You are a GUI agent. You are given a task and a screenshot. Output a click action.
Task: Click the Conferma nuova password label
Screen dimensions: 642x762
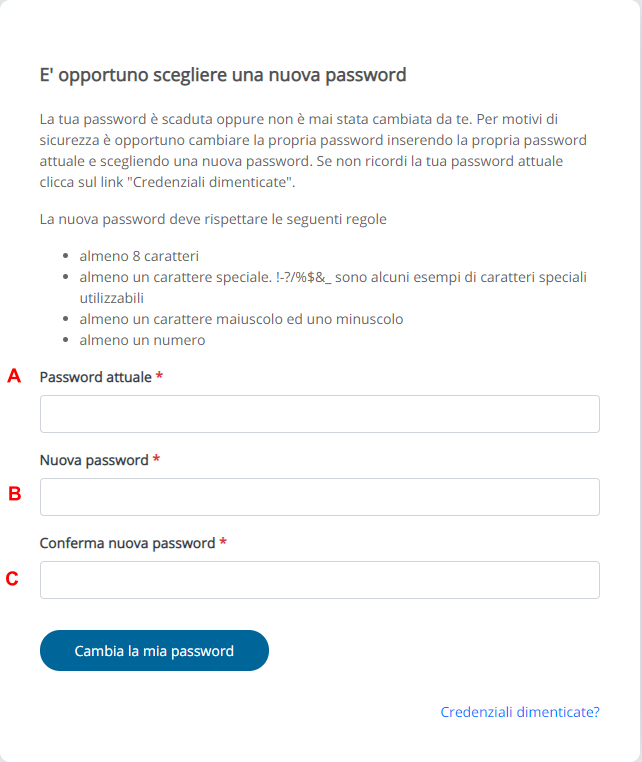point(127,543)
